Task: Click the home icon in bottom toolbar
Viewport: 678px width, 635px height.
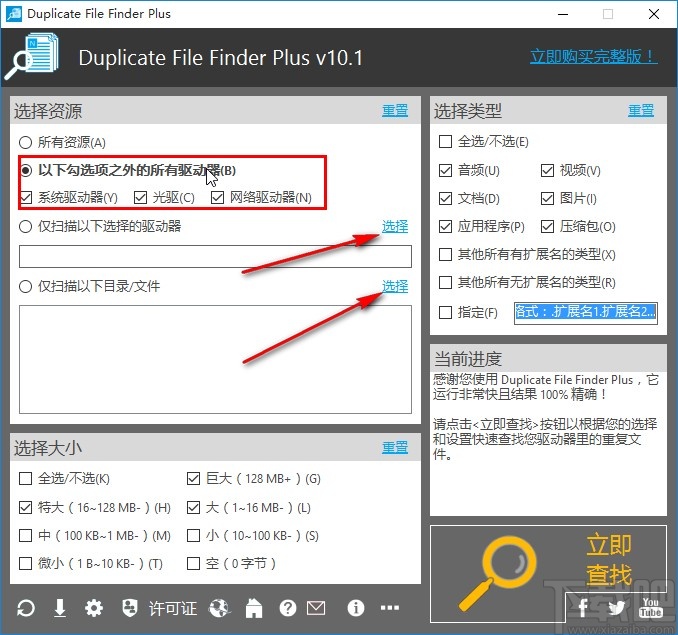Action: [x=254, y=608]
